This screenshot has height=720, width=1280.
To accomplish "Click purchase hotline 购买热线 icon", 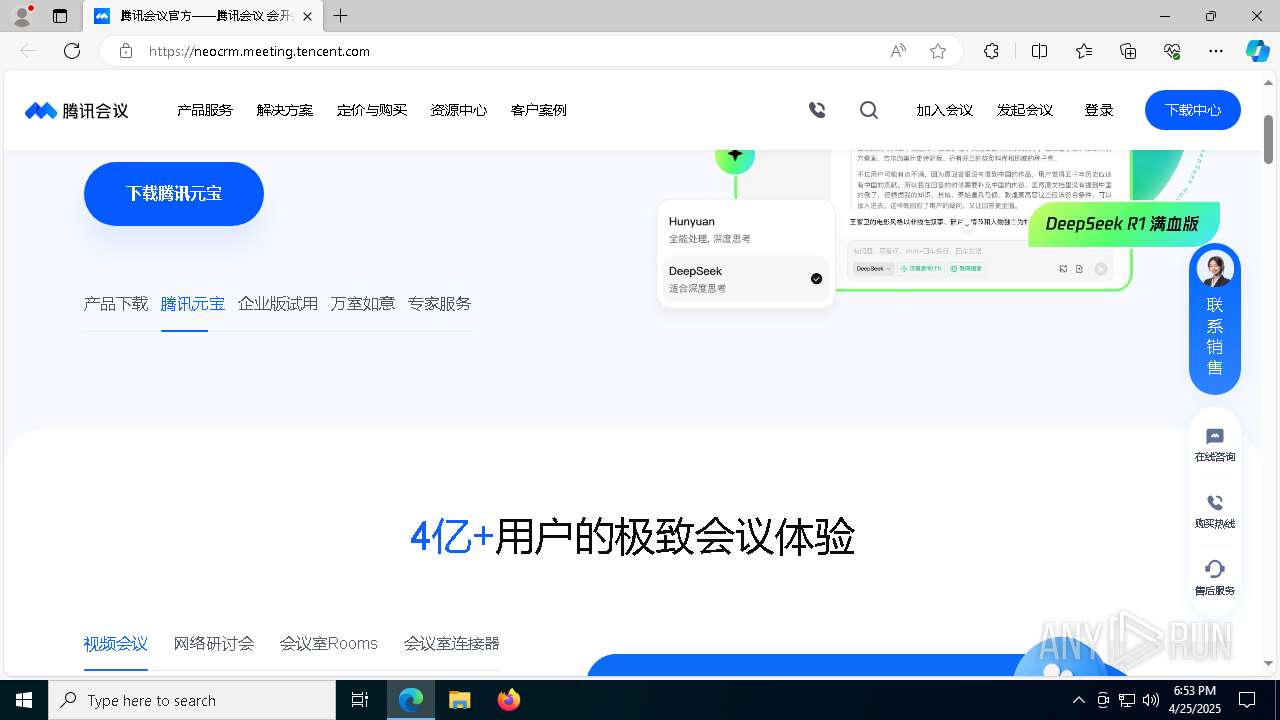I will 1215,511.
